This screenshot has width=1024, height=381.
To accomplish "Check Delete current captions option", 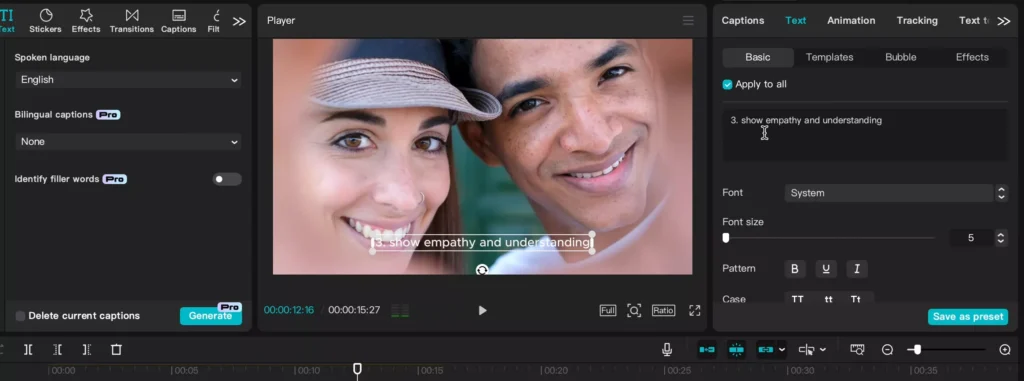I will click(20, 316).
